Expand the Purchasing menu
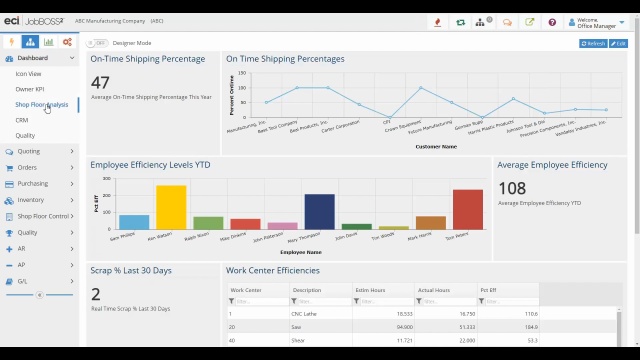The width and height of the screenshot is (640, 360). point(72,184)
